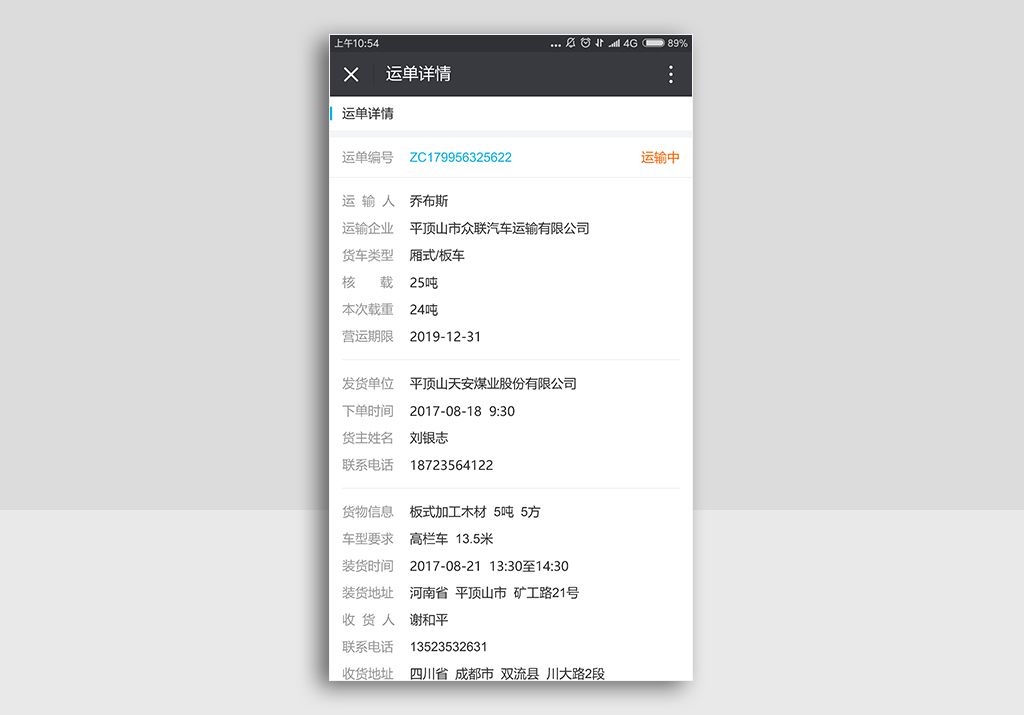Tap the signal strength bars icon
This screenshot has width=1024, height=715.
[x=613, y=43]
